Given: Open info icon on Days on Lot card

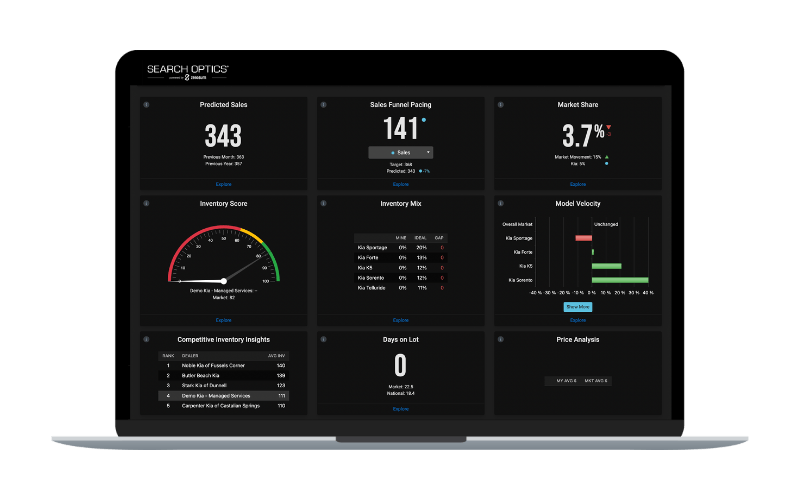Looking at the screenshot, I should [323, 339].
